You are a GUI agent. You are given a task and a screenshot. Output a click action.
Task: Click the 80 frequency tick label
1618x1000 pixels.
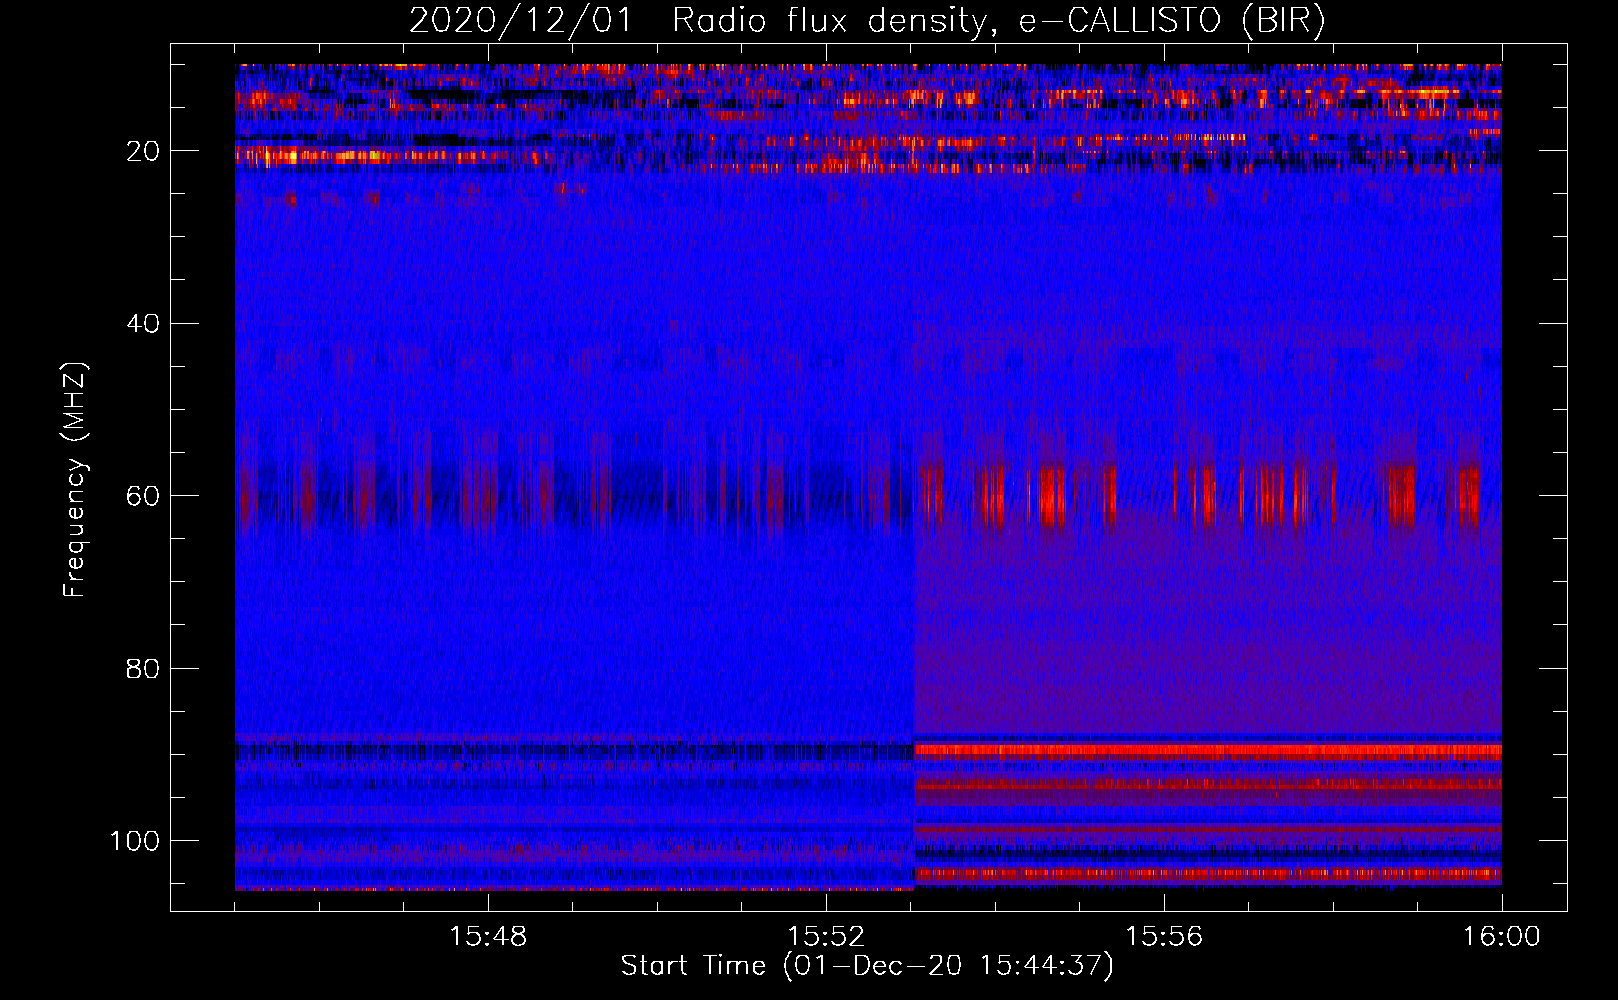[x=143, y=668]
